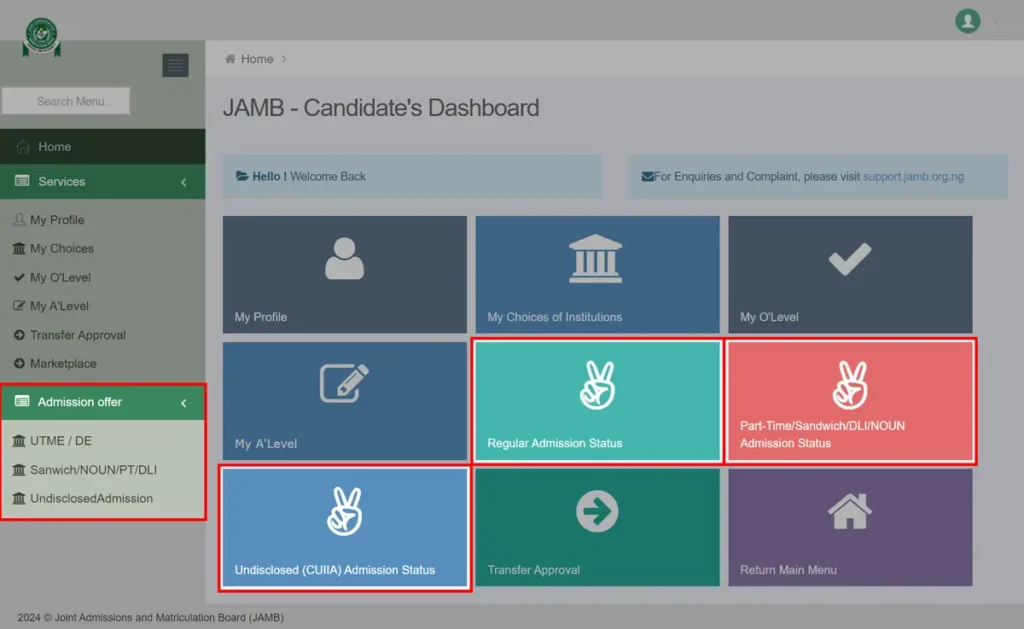Viewport: 1024px width, 629px height.
Task: Click the circled arrow icon on Transfer Approval tile
Action: [597, 511]
